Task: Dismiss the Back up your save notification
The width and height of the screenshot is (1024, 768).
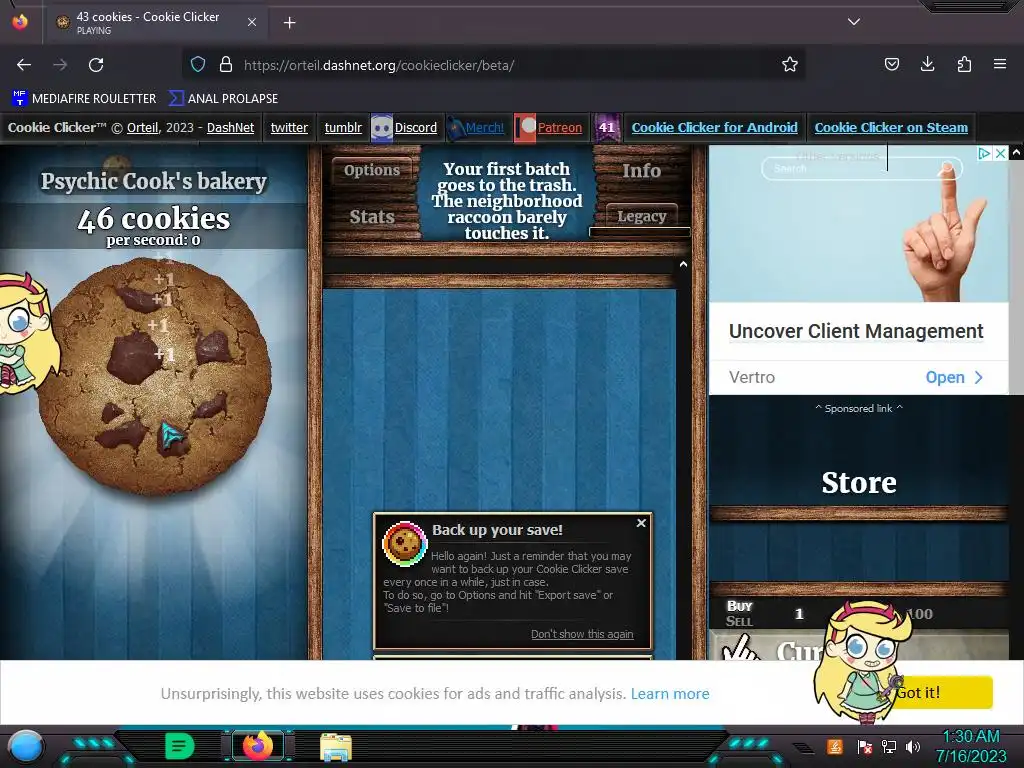Action: [x=641, y=523]
